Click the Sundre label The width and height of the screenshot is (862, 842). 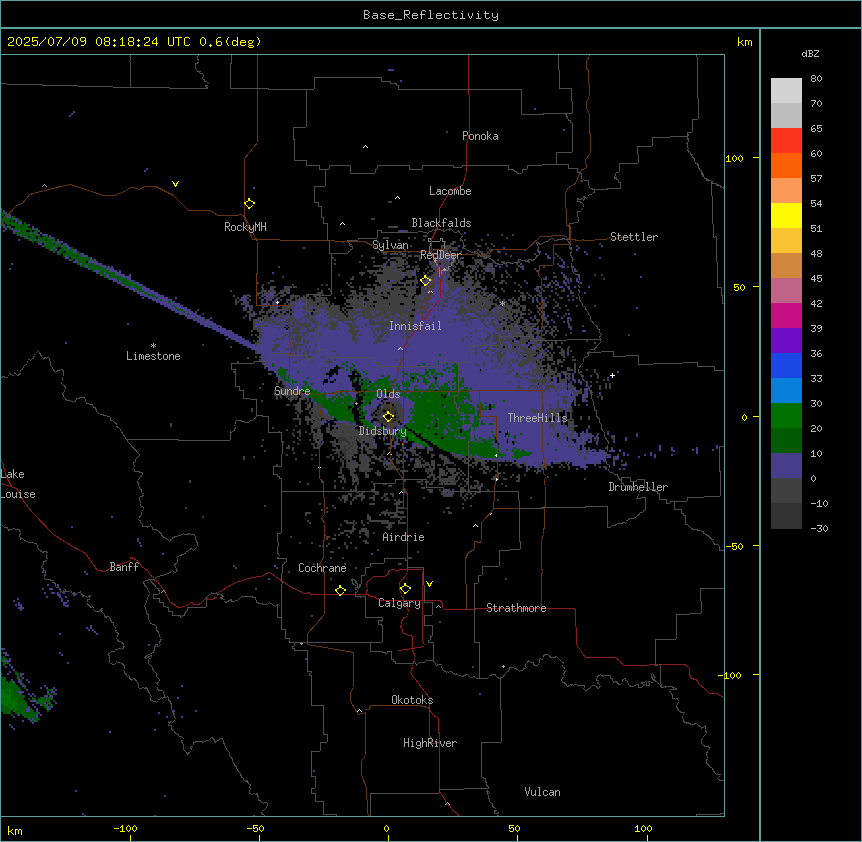point(292,391)
